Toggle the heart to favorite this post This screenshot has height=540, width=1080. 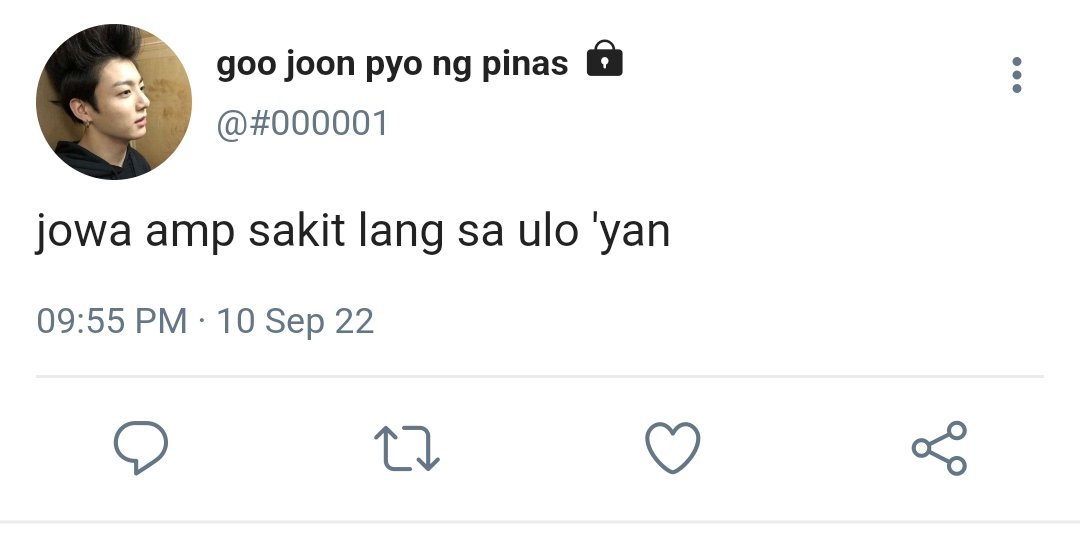point(672,448)
